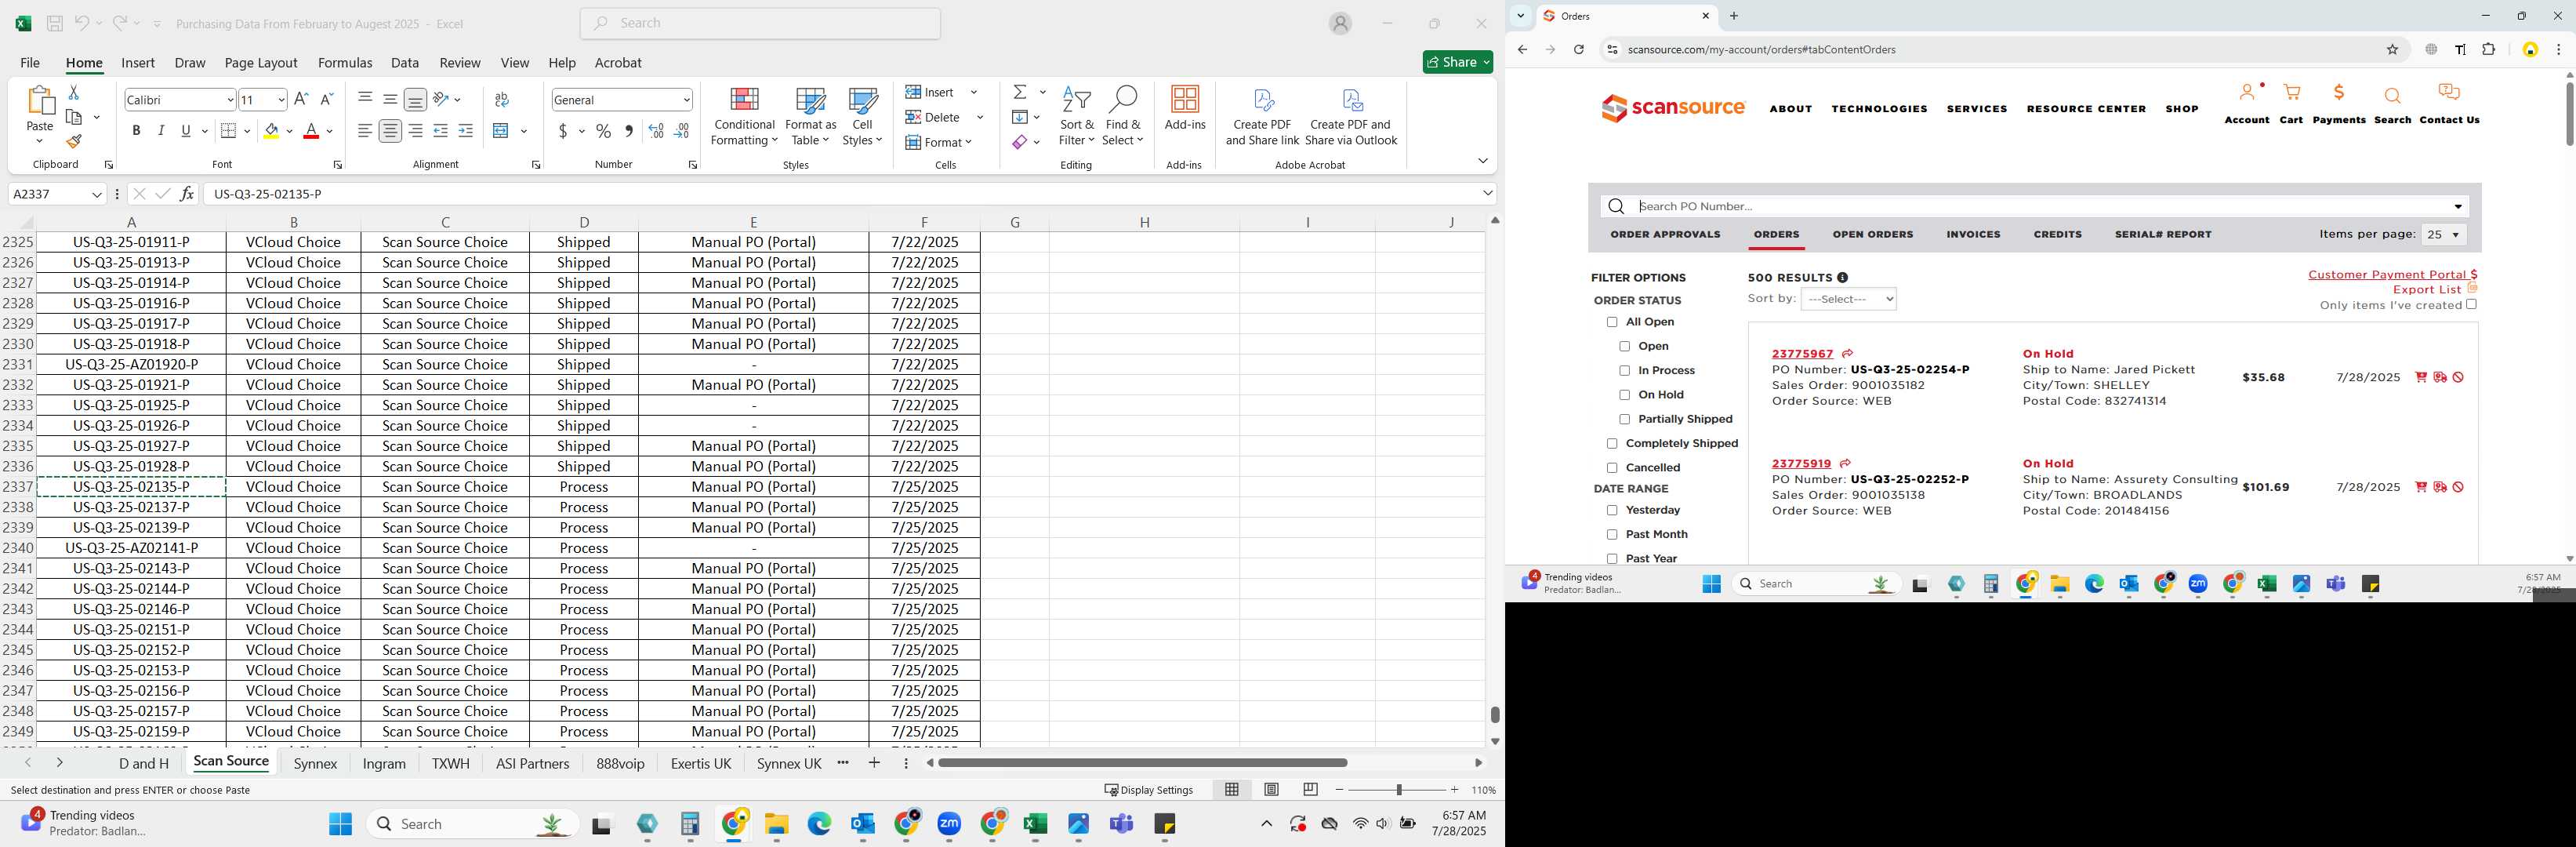Collapse the Excel ribbon
The width and height of the screenshot is (2576, 847).
1482,161
